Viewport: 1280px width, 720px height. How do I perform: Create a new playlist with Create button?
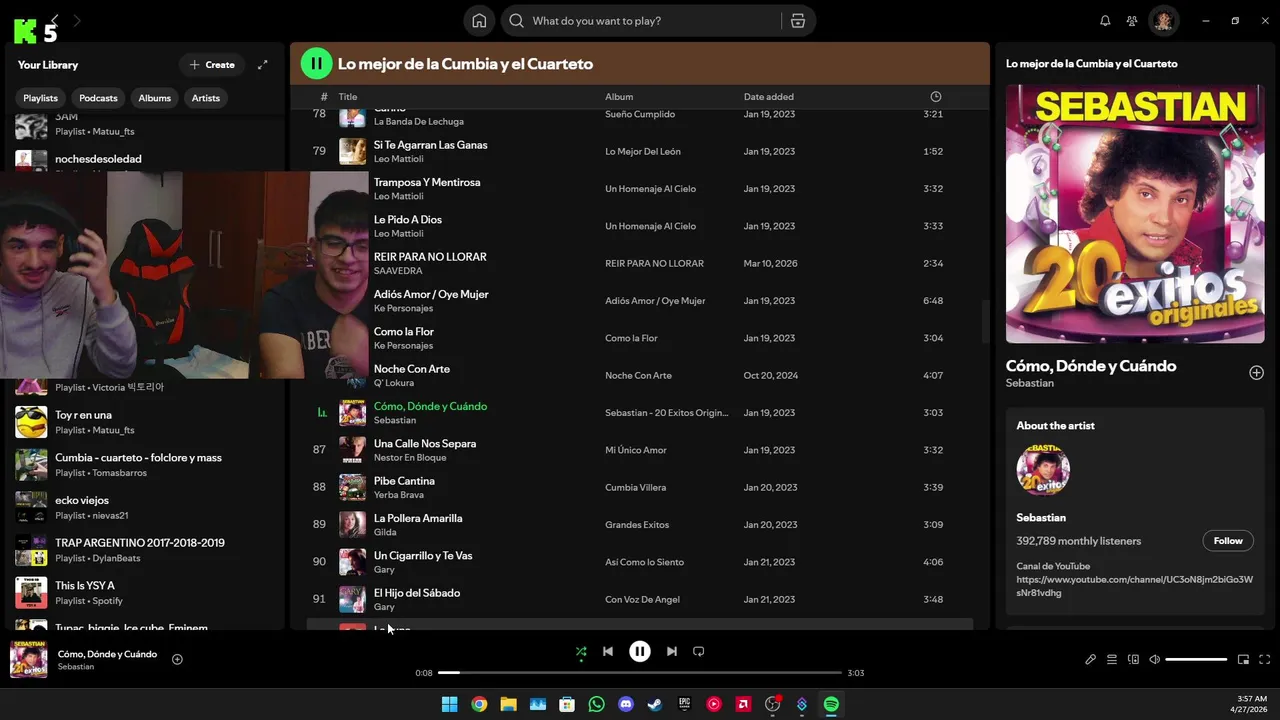(x=212, y=65)
